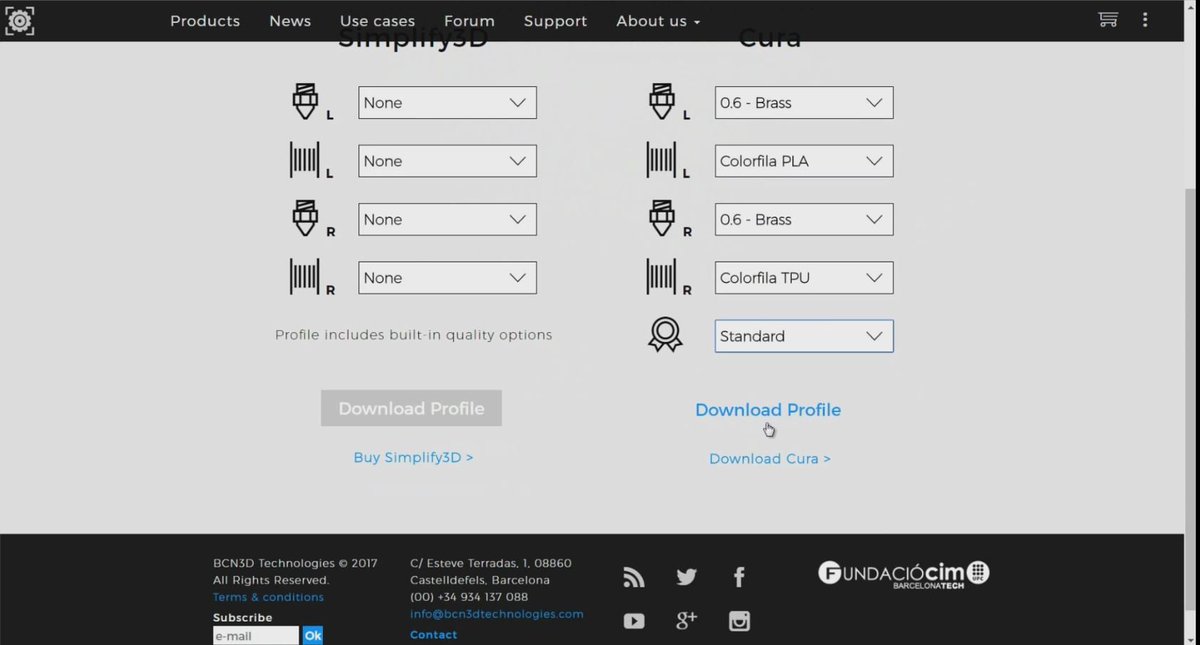Click the Cura Download Profile link
The width and height of the screenshot is (1200, 645).
click(x=768, y=410)
